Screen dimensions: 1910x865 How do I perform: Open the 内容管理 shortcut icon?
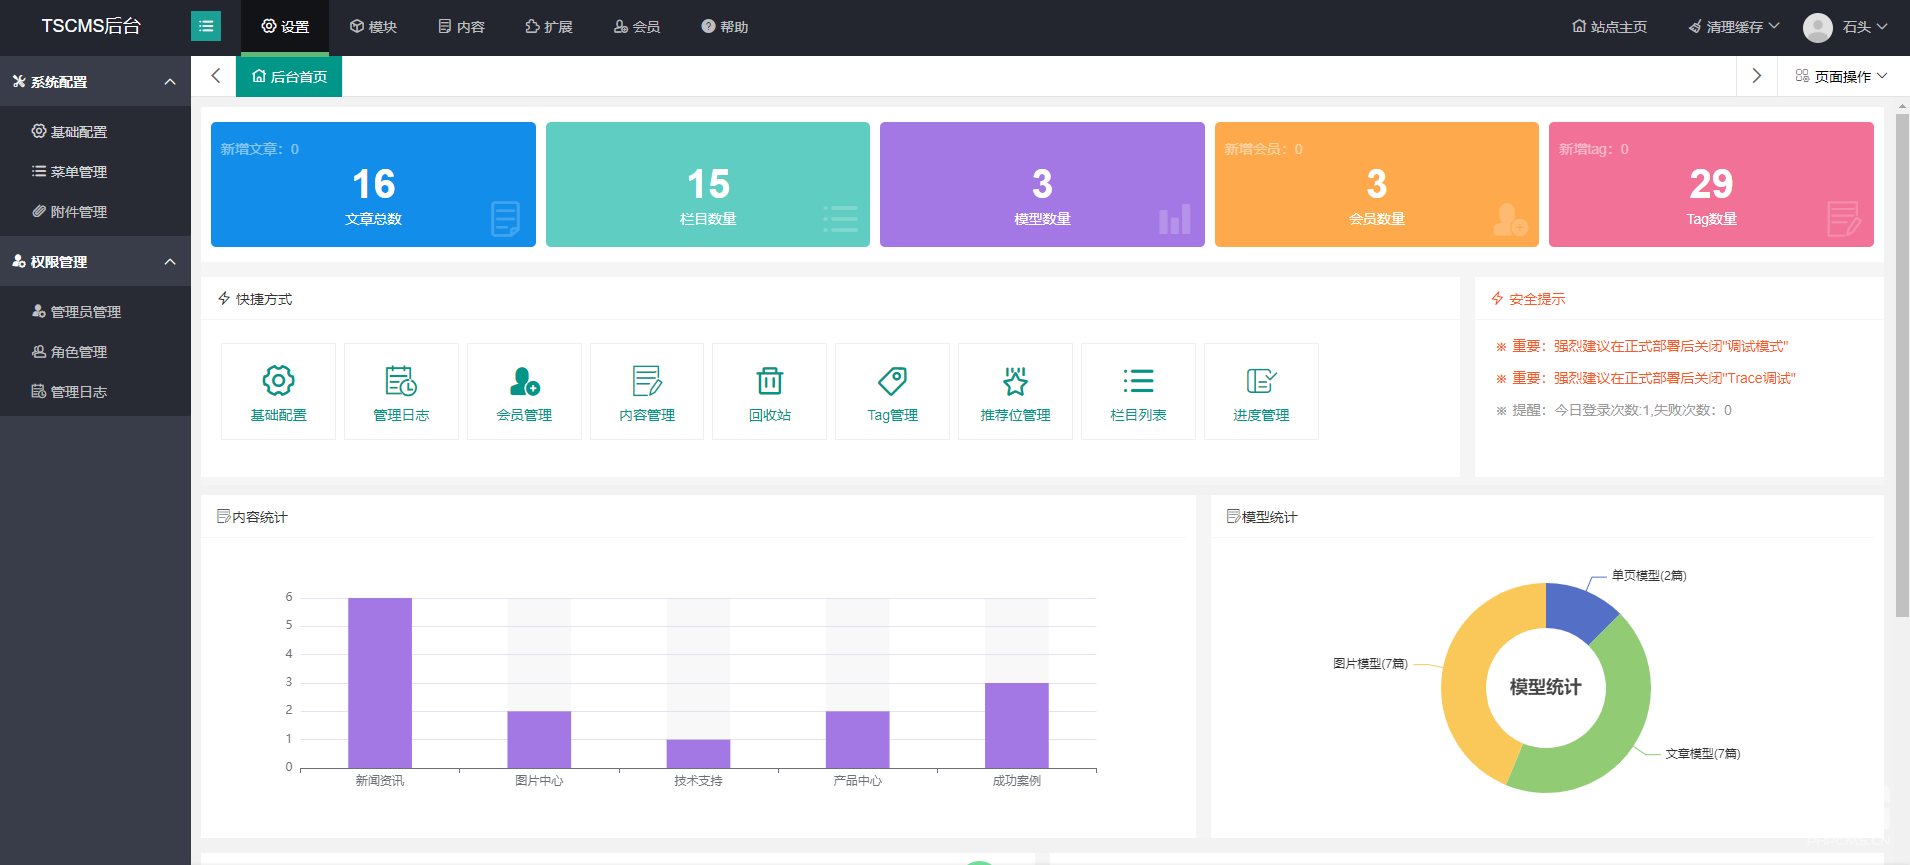click(647, 381)
